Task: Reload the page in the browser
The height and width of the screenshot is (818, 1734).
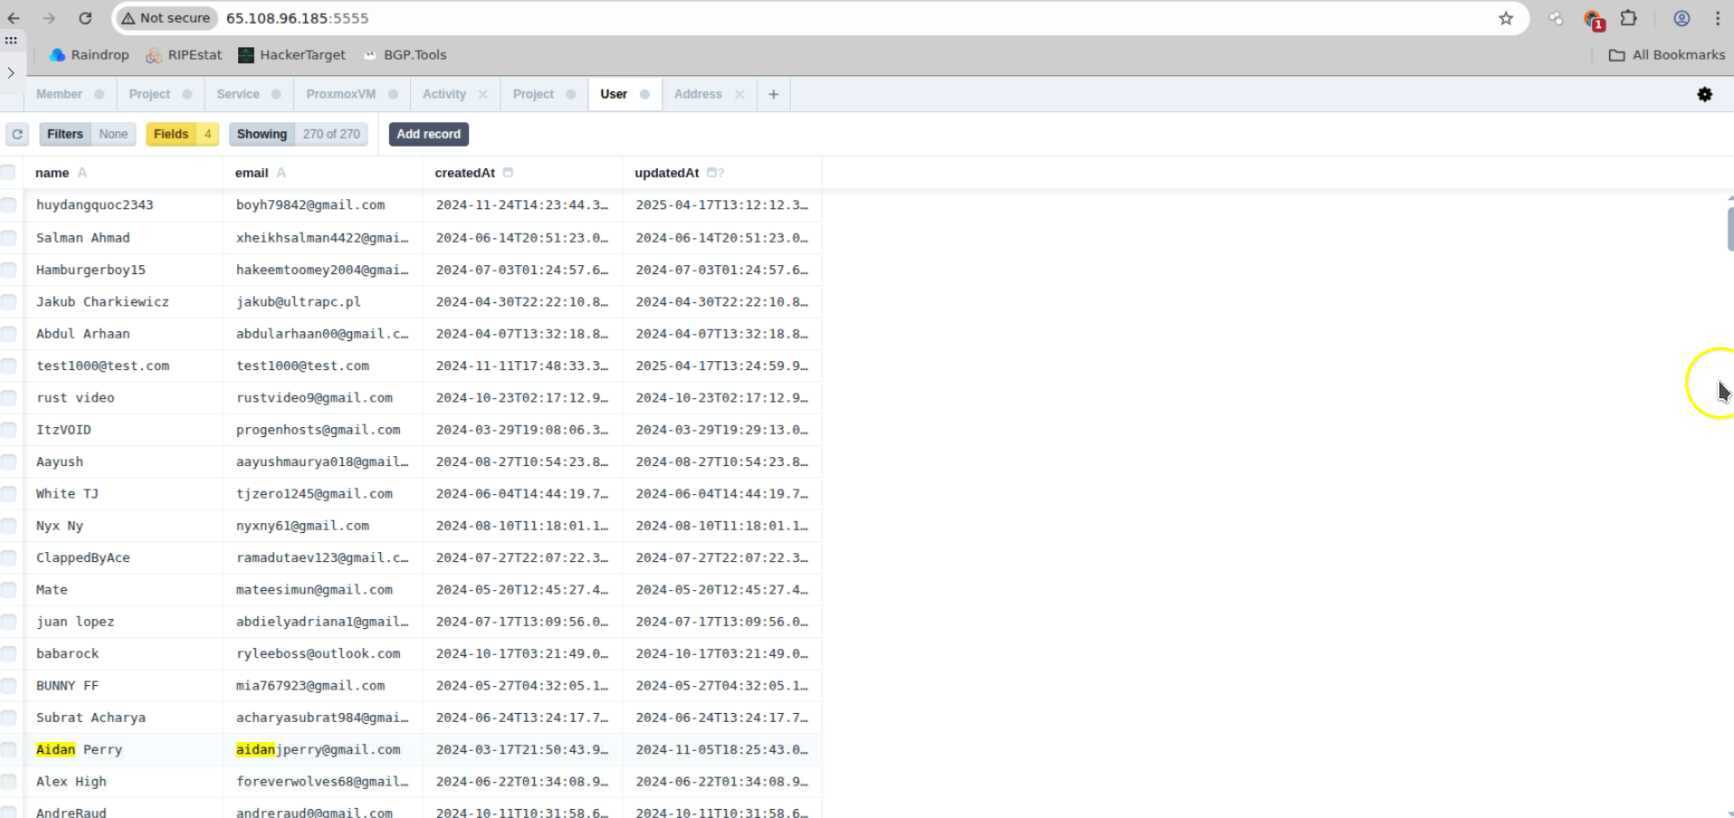Action: pyautogui.click(x=85, y=18)
